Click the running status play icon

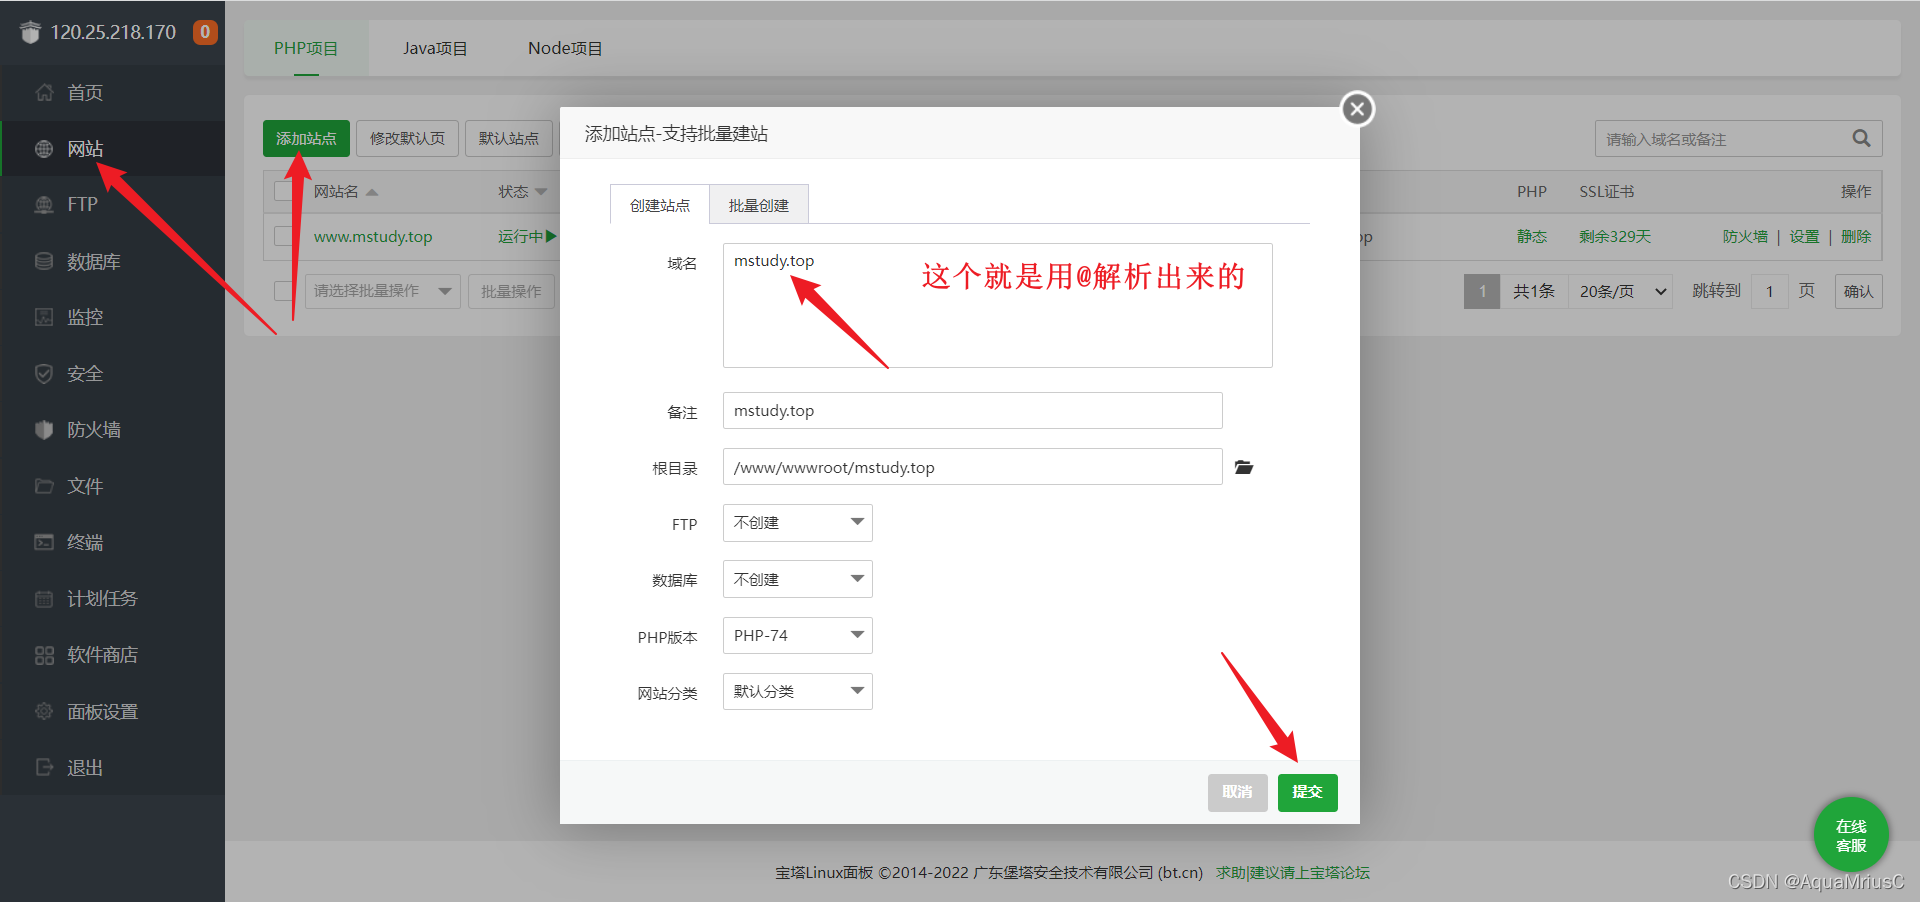[550, 236]
